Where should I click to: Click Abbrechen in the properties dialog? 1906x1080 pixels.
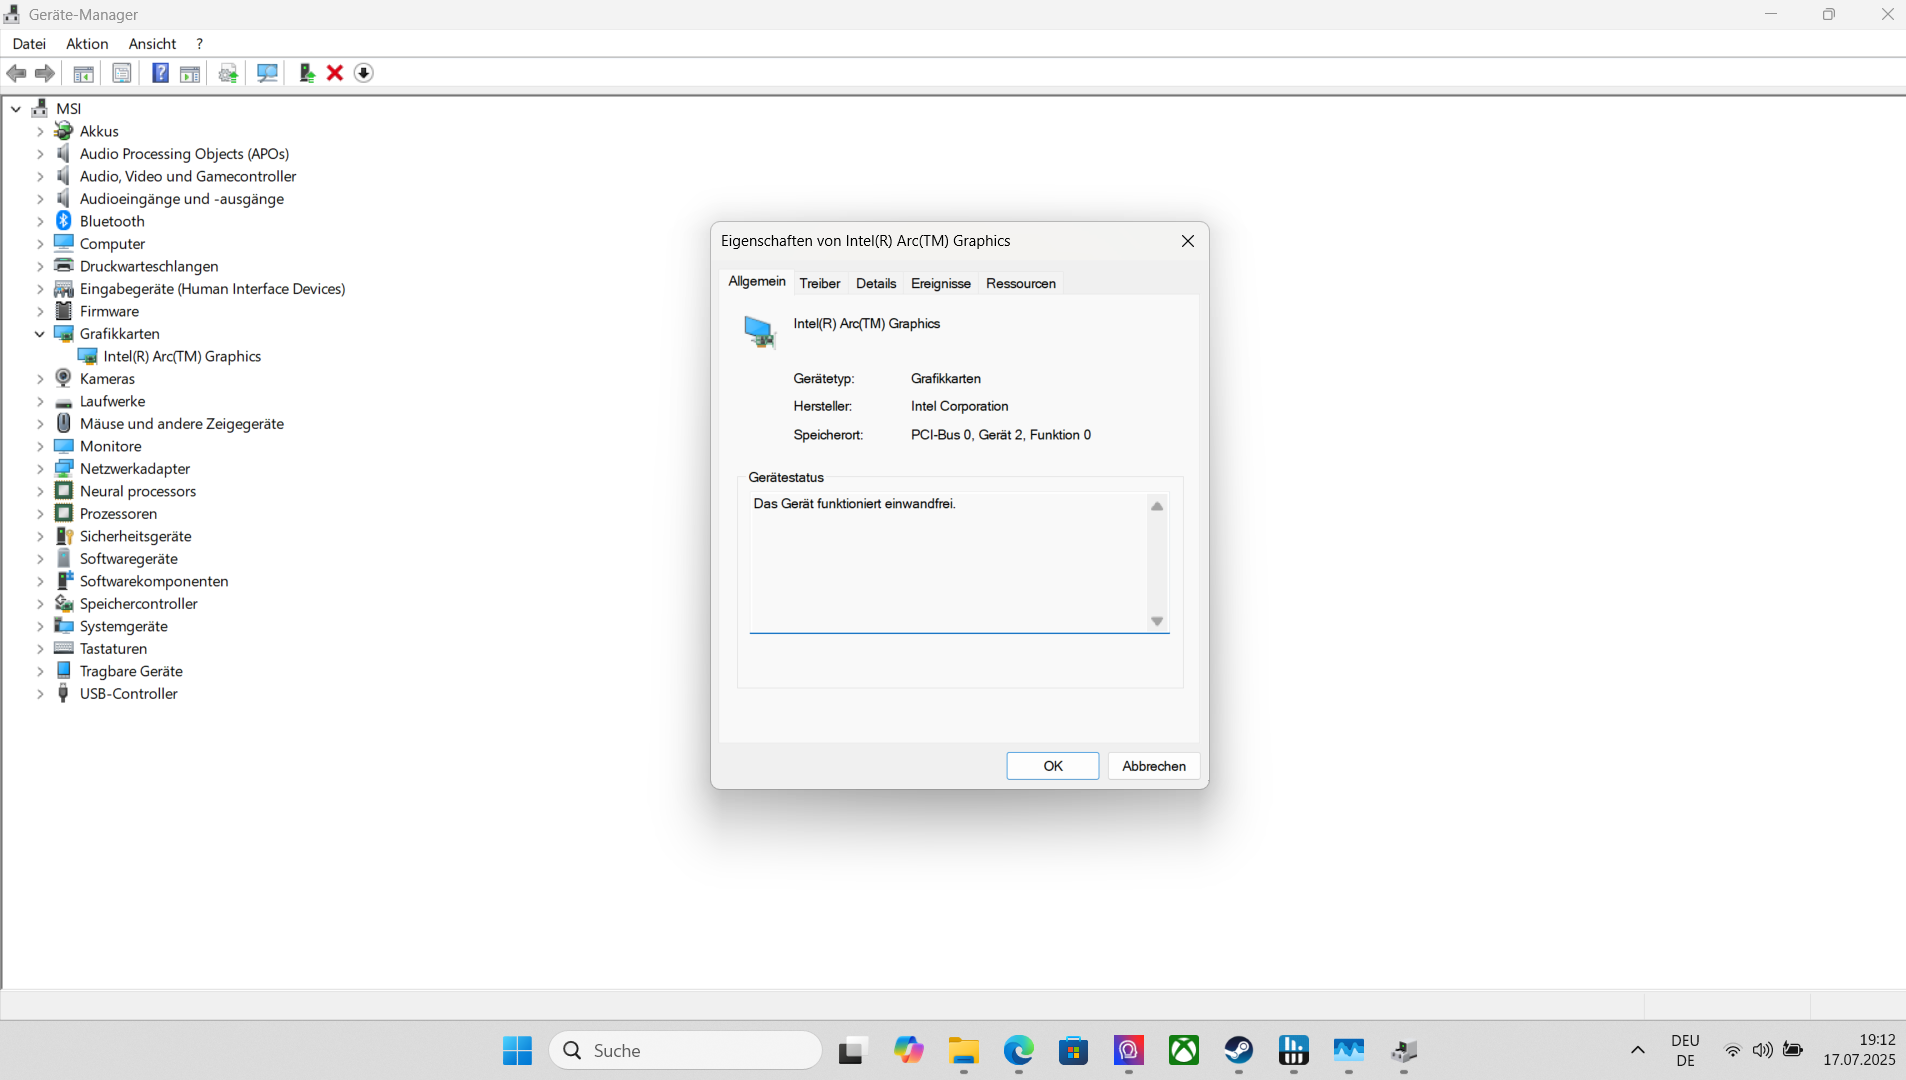pos(1154,766)
